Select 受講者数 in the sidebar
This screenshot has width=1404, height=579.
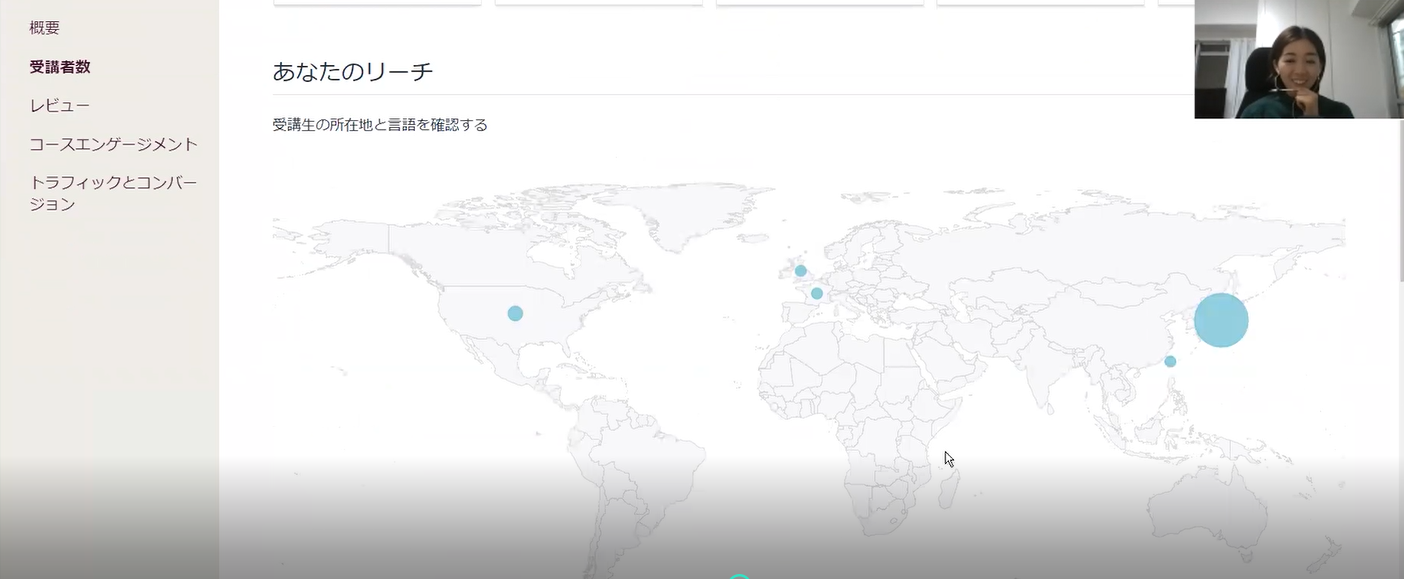[60, 67]
